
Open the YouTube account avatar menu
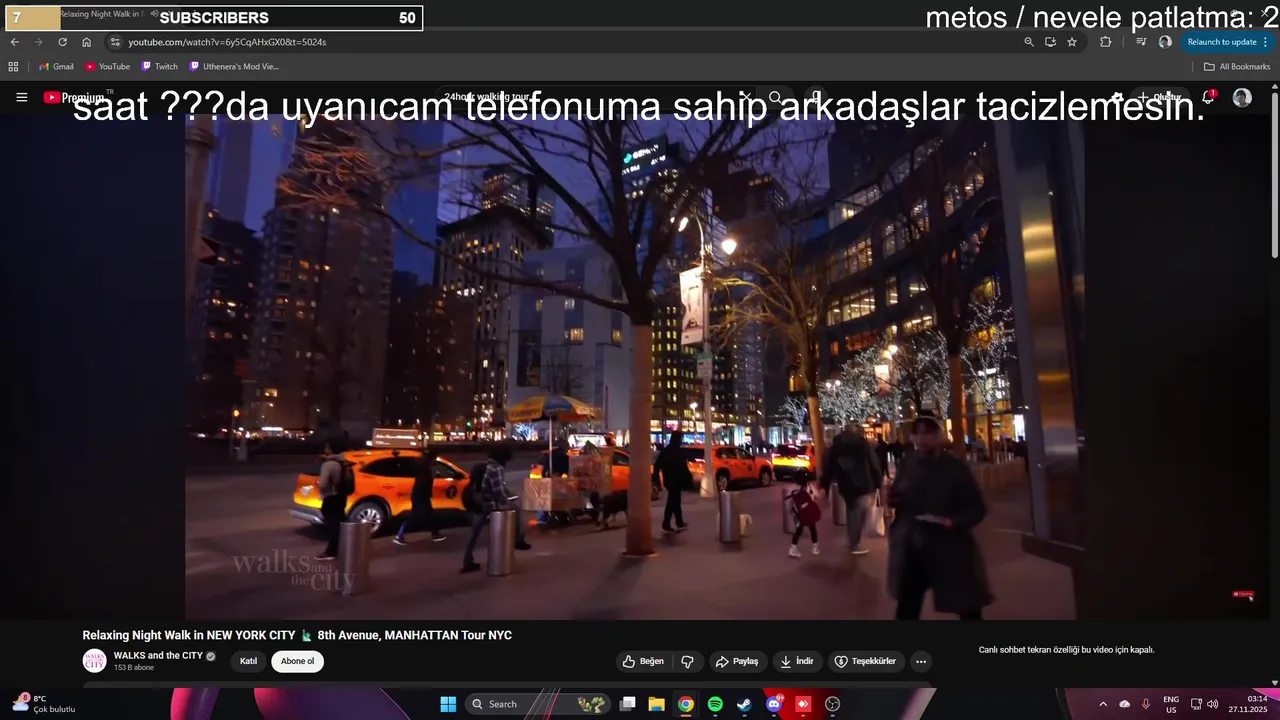coord(1242,97)
